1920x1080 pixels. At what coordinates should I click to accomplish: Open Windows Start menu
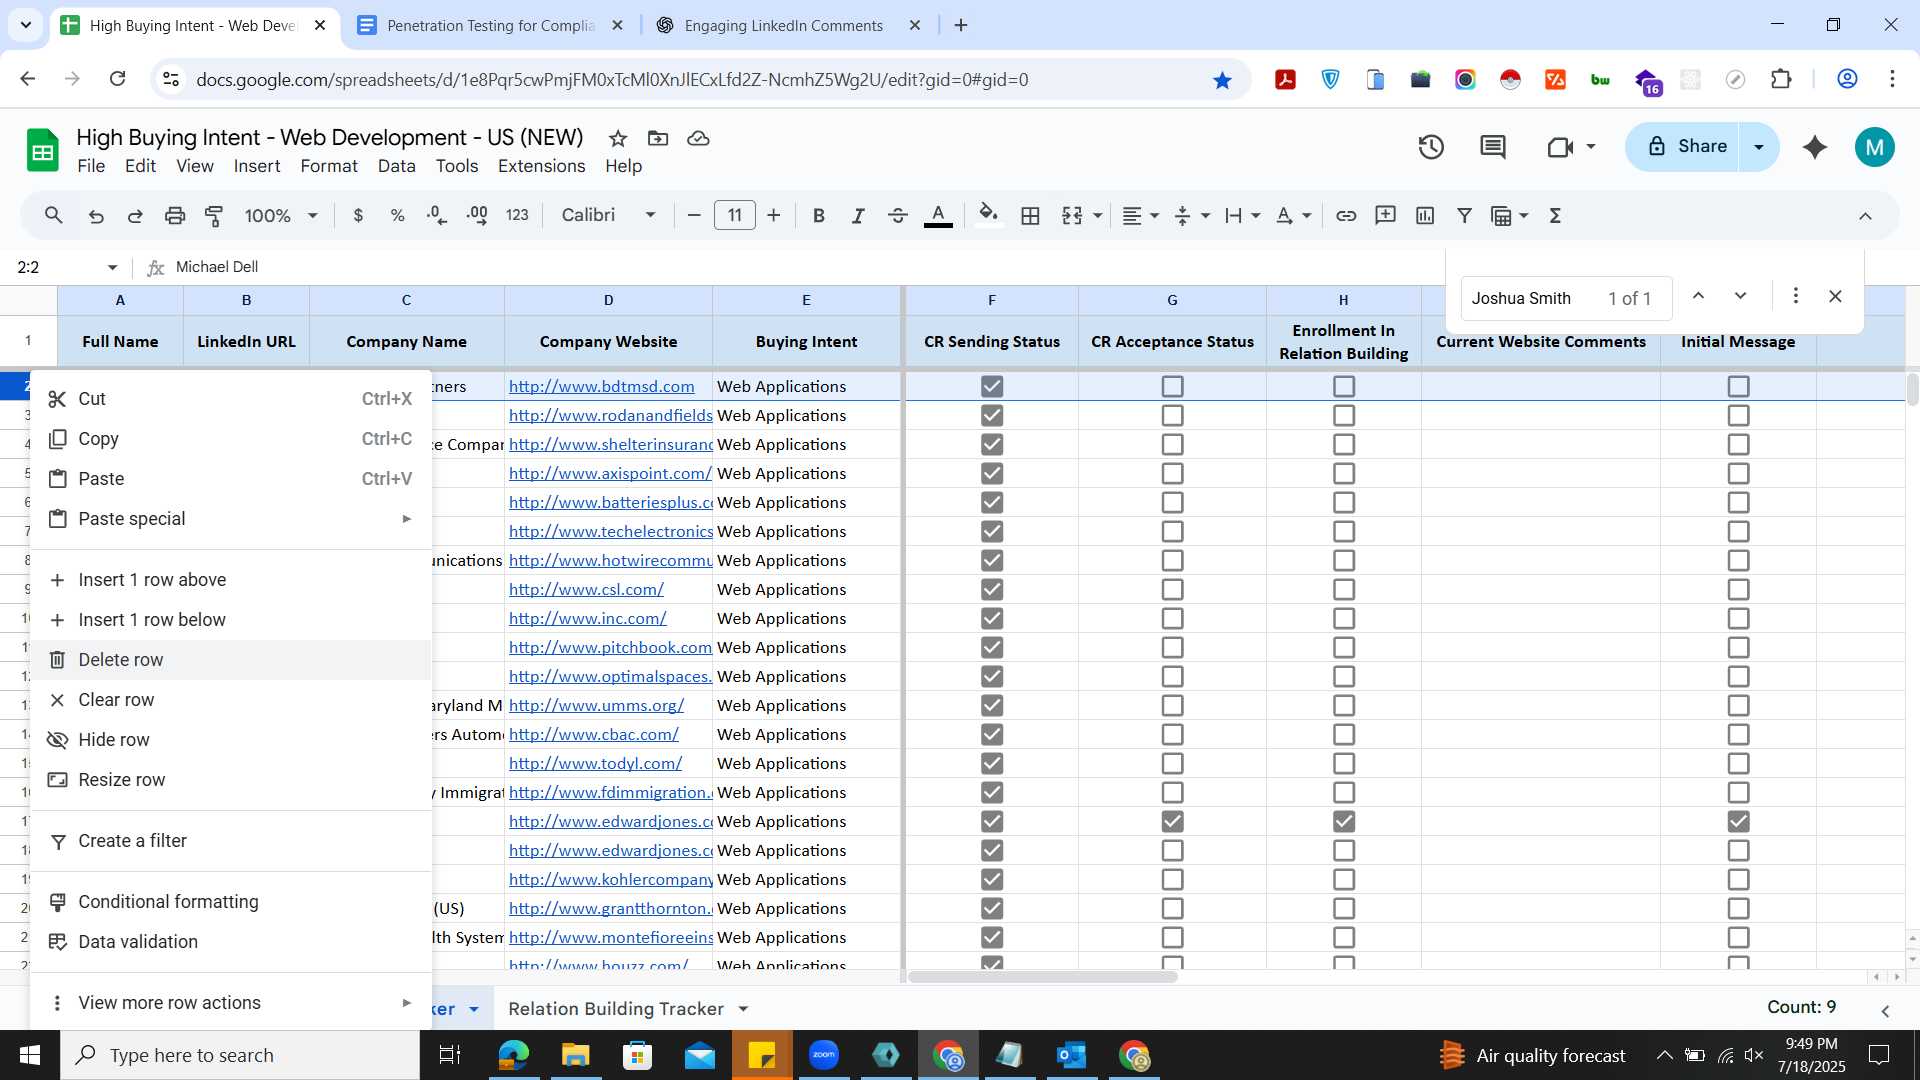(30, 1055)
